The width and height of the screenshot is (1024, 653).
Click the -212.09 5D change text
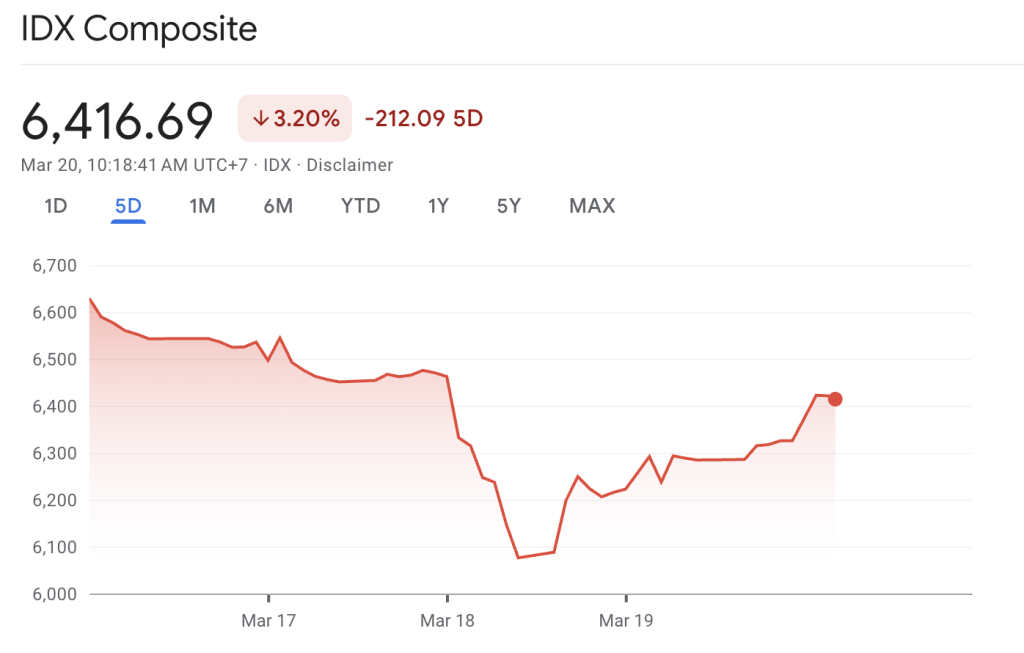pos(424,118)
